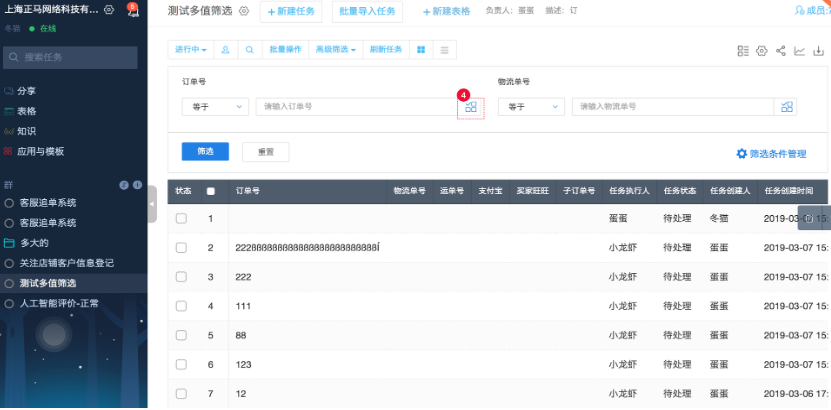
Task: Click the 冬猫 creator cell in row 1
Action: (x=719, y=218)
